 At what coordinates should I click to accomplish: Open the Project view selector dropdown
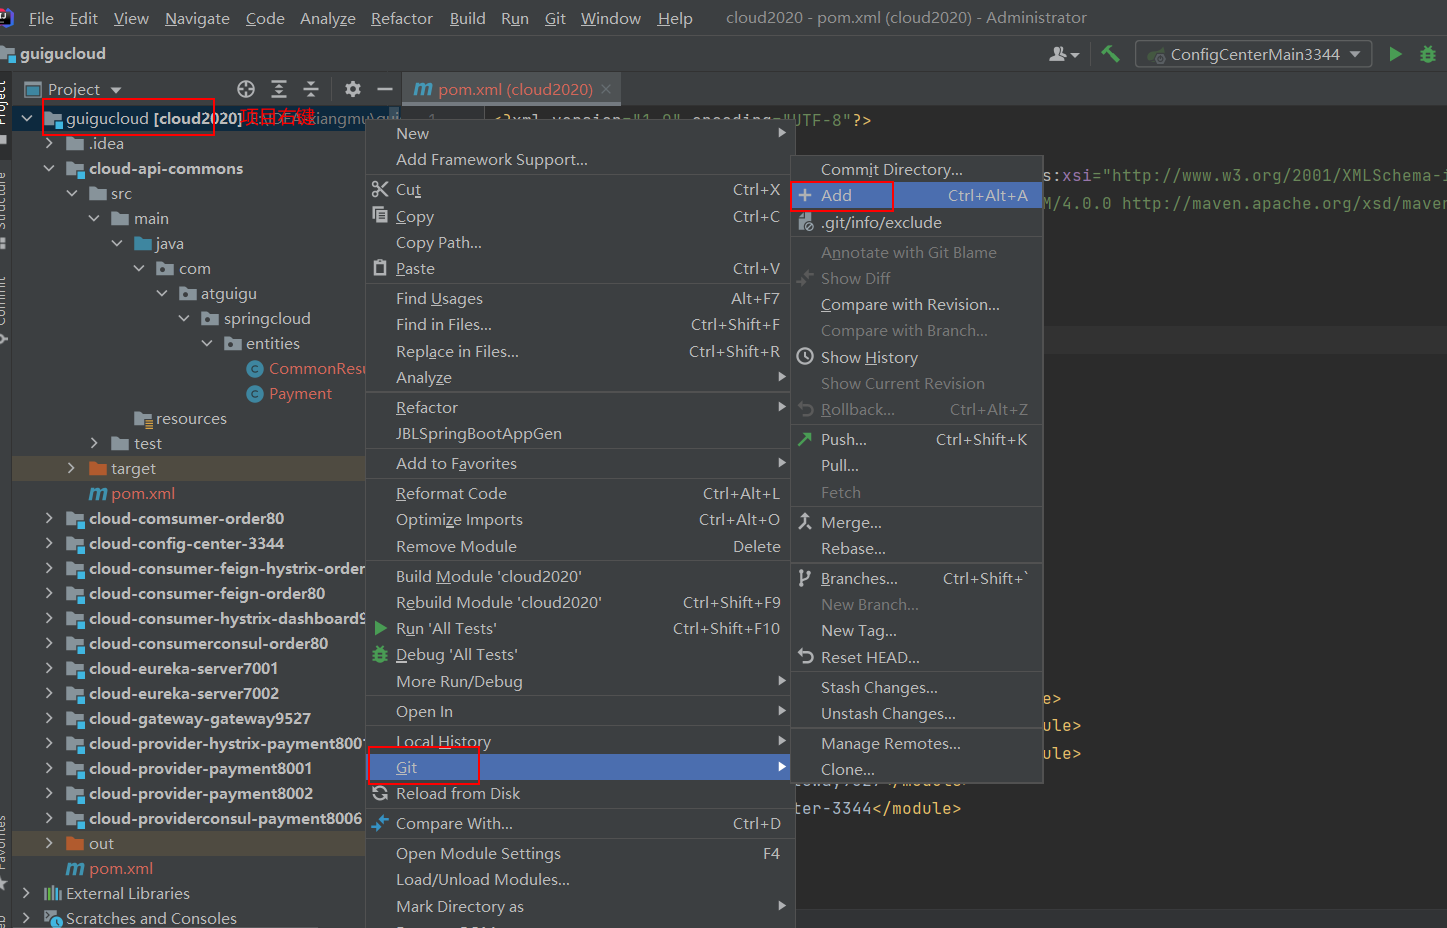coord(73,89)
